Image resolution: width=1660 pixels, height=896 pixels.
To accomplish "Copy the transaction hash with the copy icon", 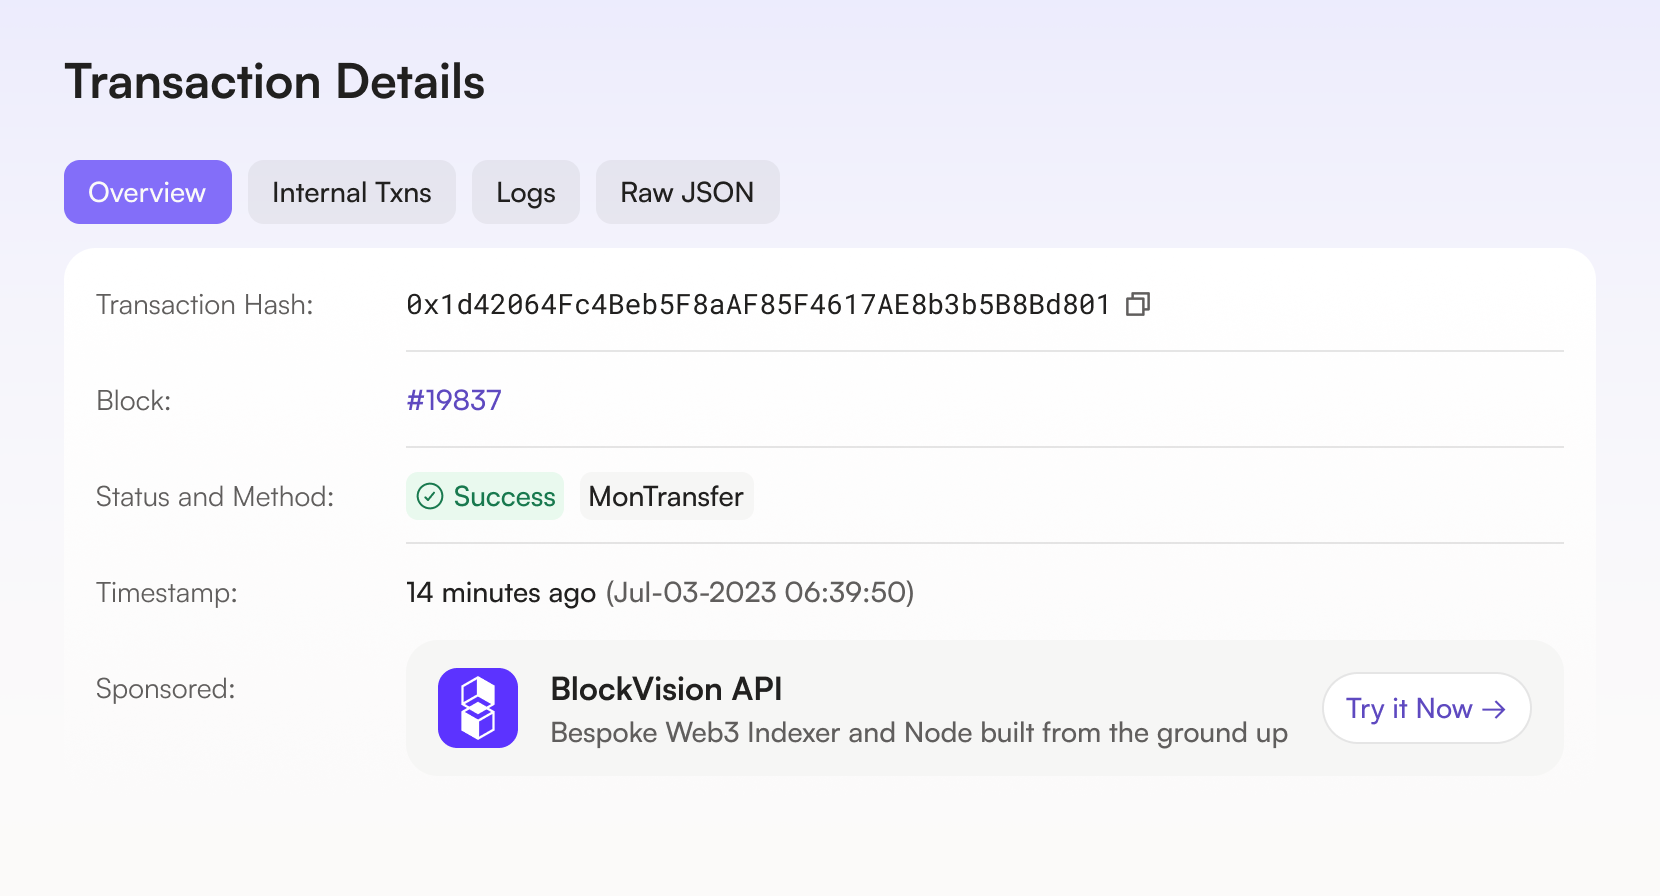I will pos(1138,304).
